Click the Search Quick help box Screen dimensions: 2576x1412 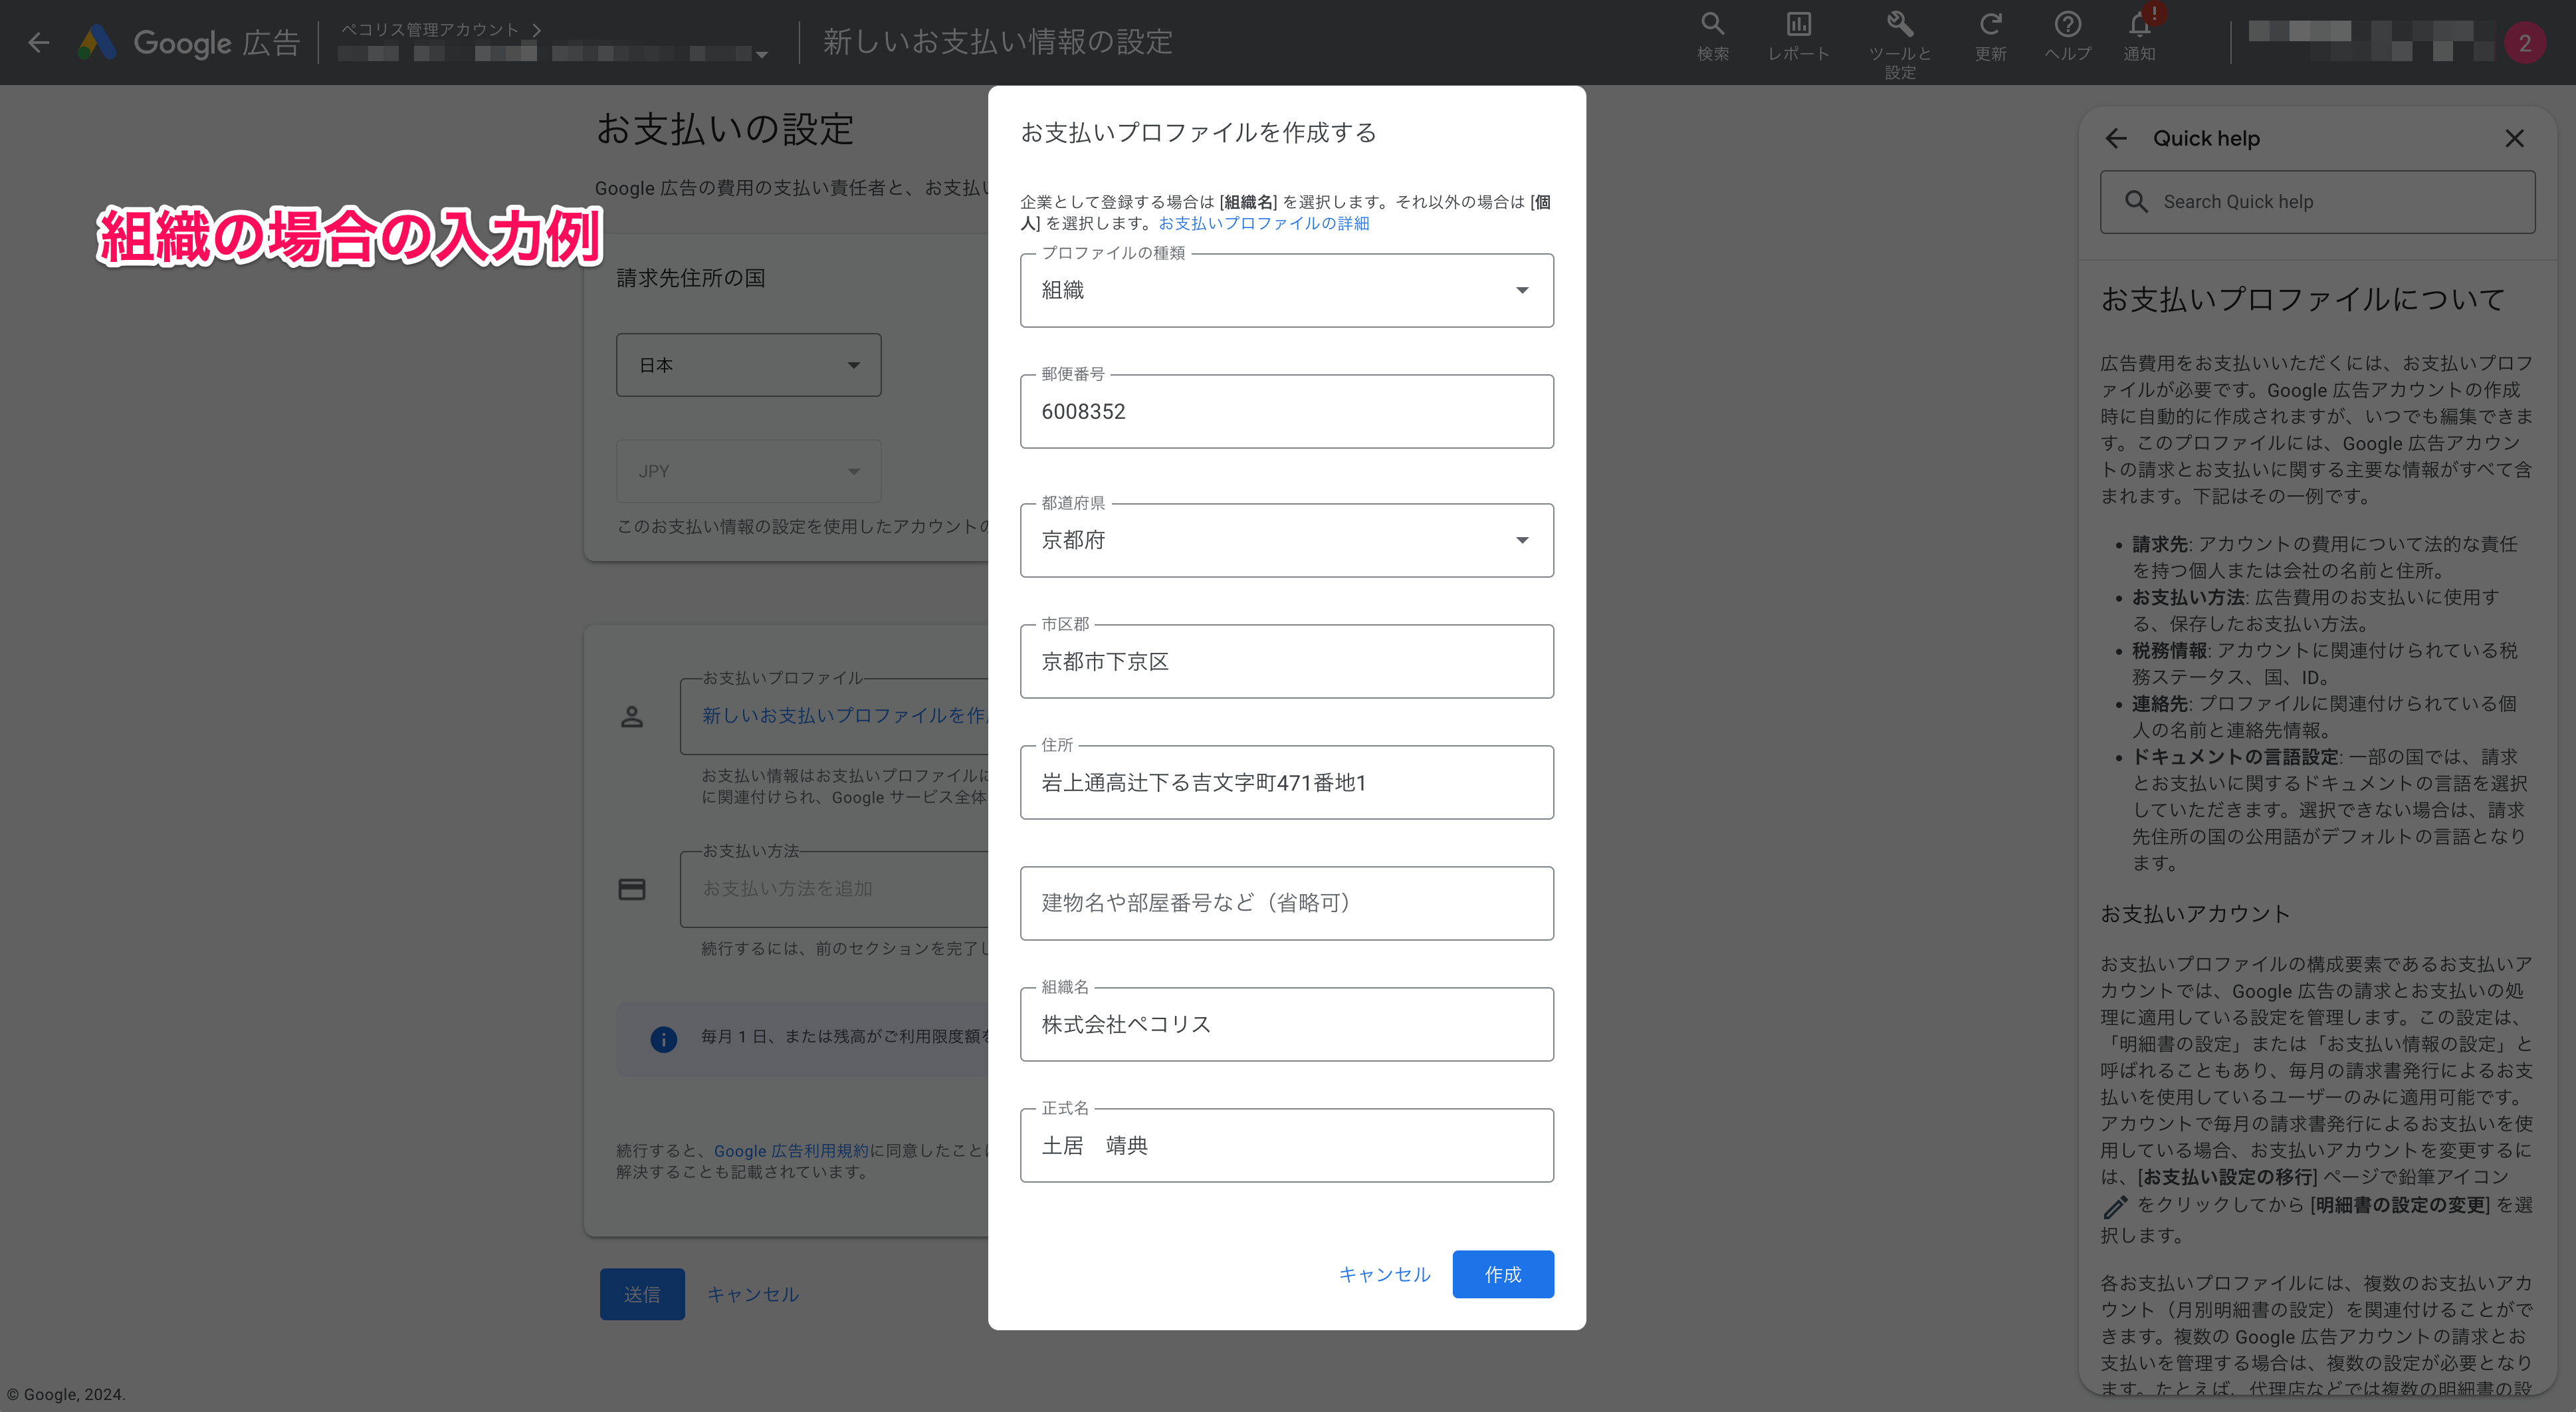(x=2317, y=202)
